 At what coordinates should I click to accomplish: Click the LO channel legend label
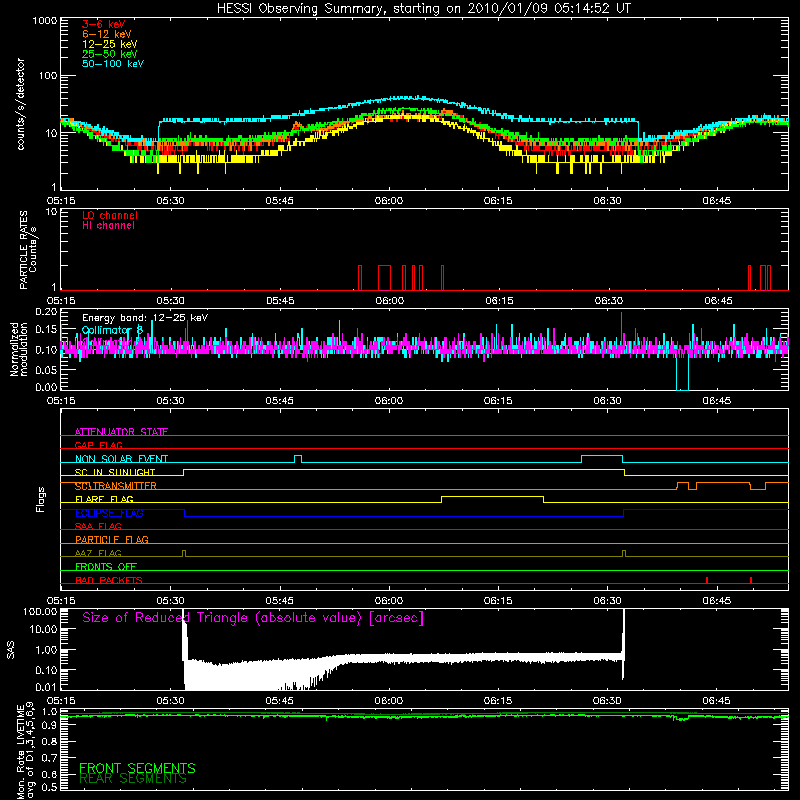coord(110,215)
